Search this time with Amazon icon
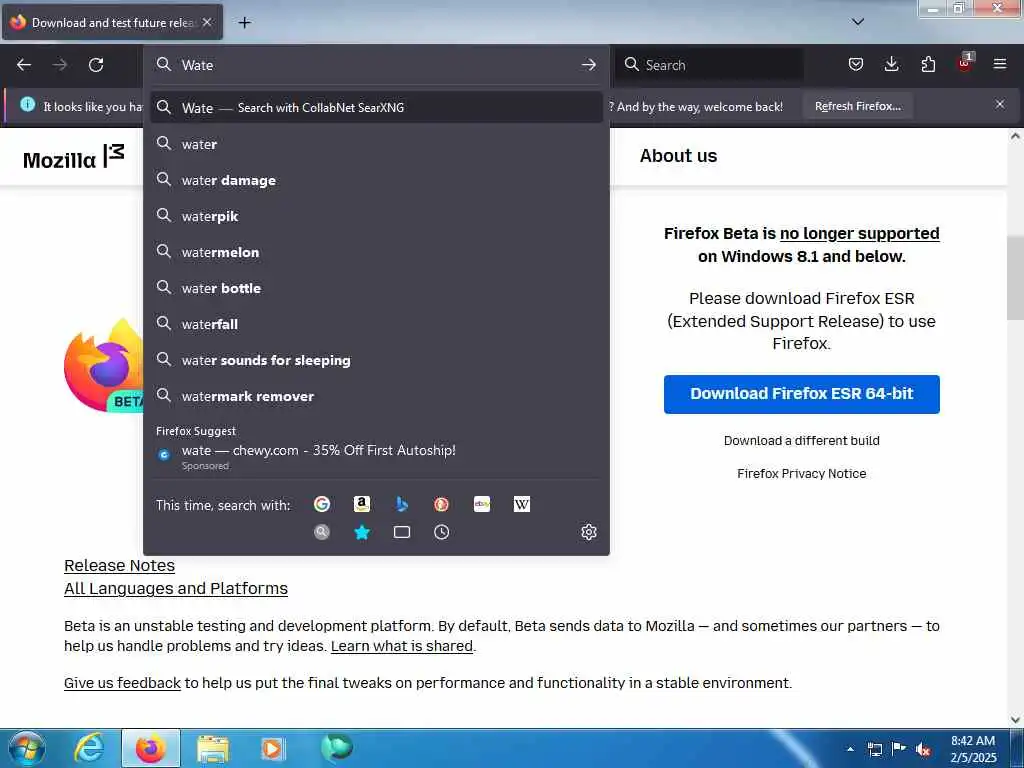This screenshot has width=1024, height=768. [x=362, y=504]
